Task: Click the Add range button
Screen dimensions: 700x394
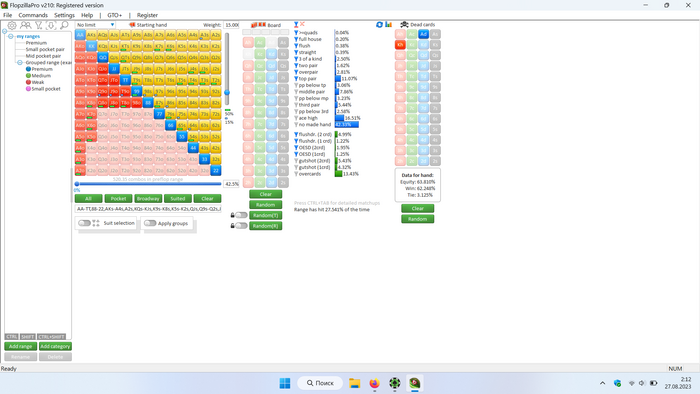Action: (x=21, y=346)
